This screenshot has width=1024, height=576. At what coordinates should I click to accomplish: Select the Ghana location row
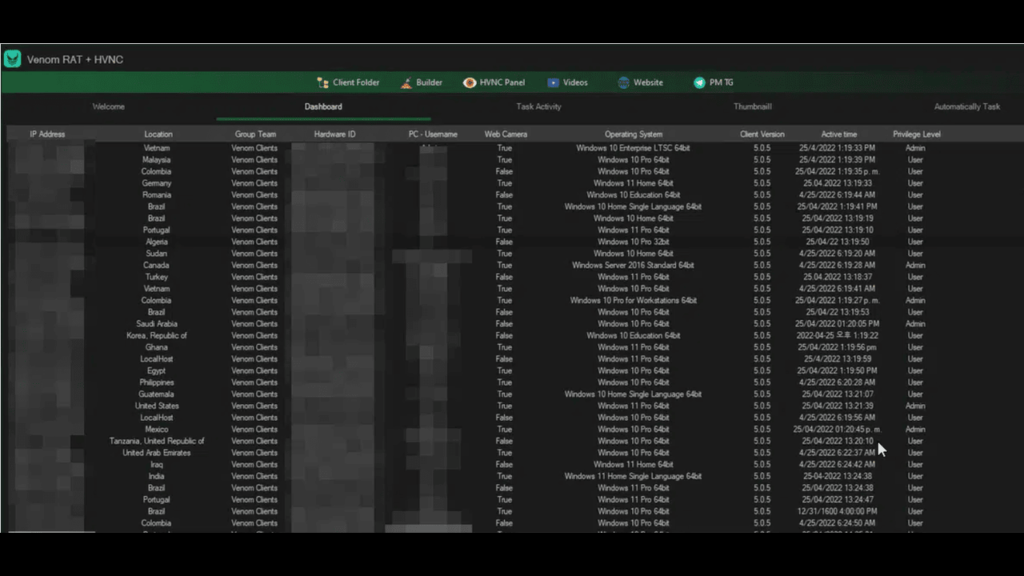pyautogui.click(x=156, y=347)
